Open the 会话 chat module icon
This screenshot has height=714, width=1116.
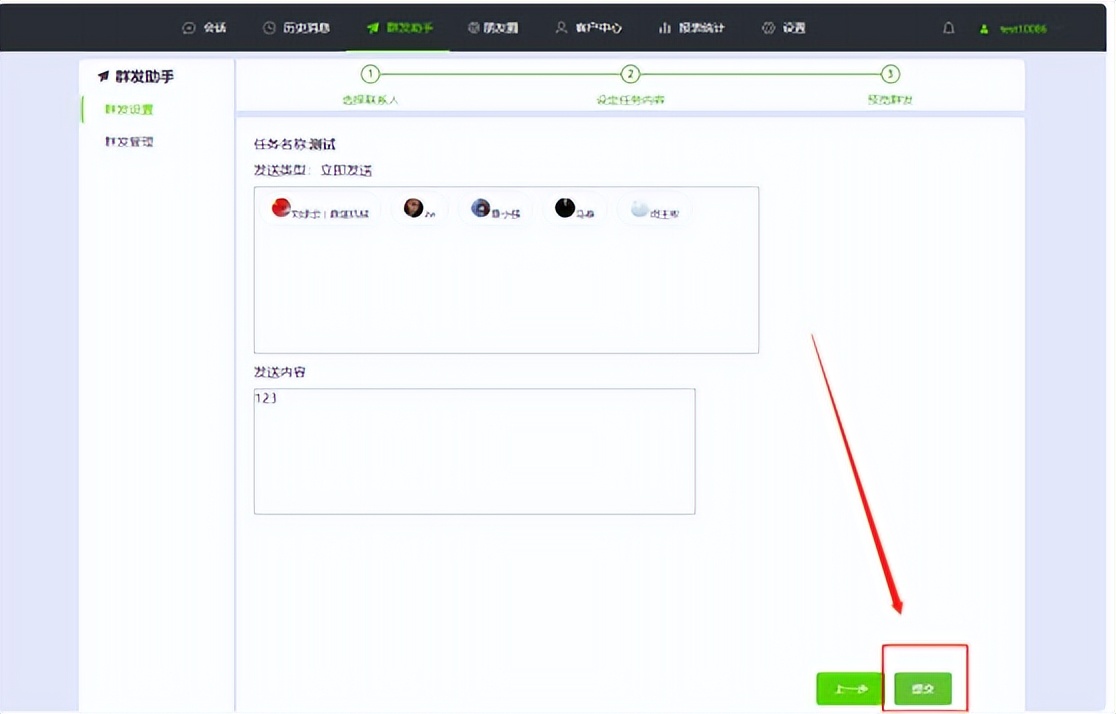click(x=188, y=28)
